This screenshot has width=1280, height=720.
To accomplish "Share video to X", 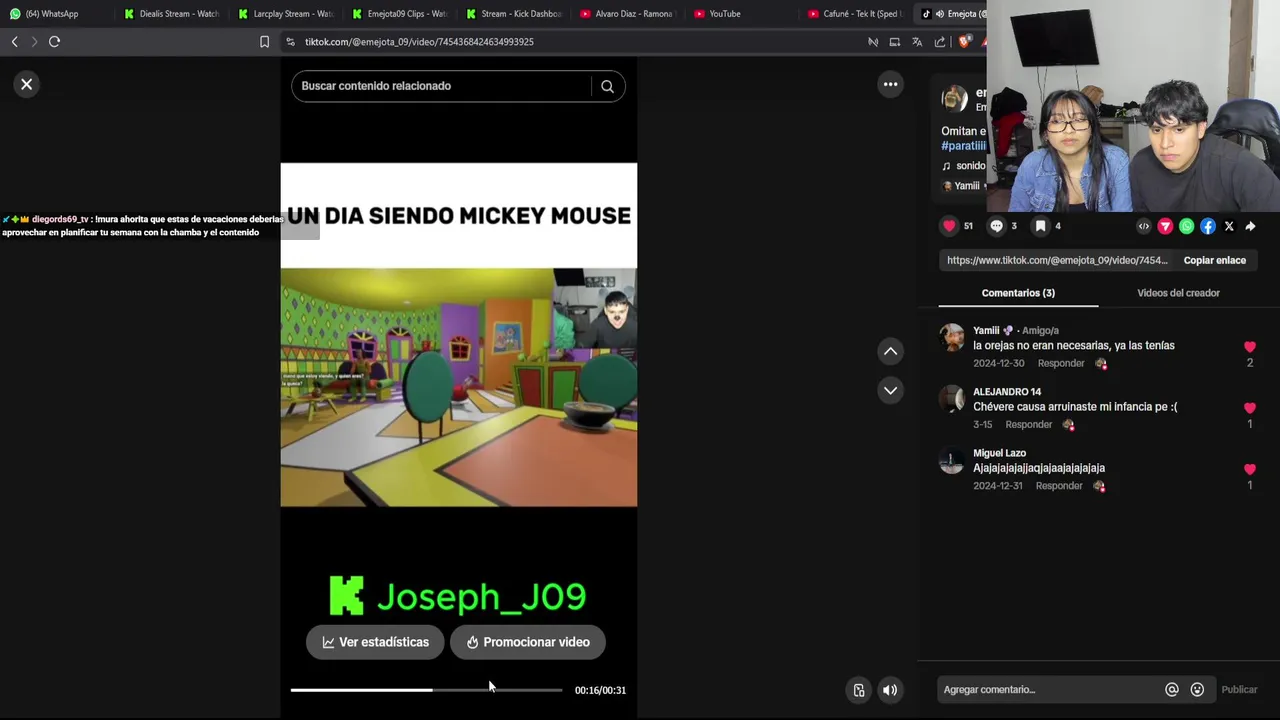I will click(x=1229, y=226).
